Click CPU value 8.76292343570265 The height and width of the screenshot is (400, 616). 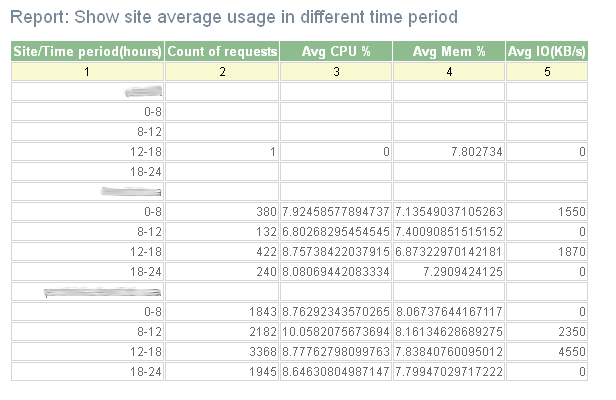tap(336, 312)
